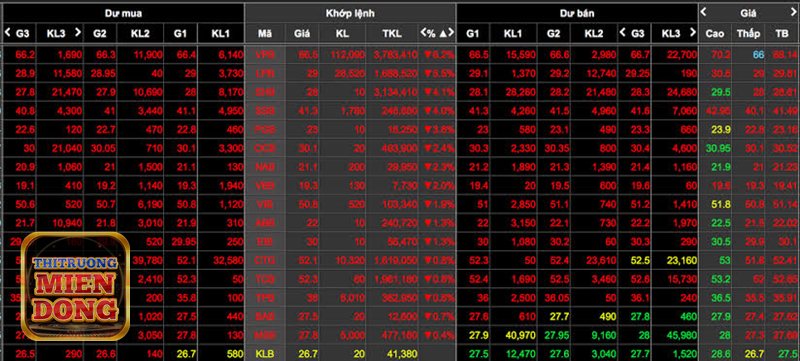Click yellow sell volume 40,970
This screenshot has width=800, height=361.
520,334
